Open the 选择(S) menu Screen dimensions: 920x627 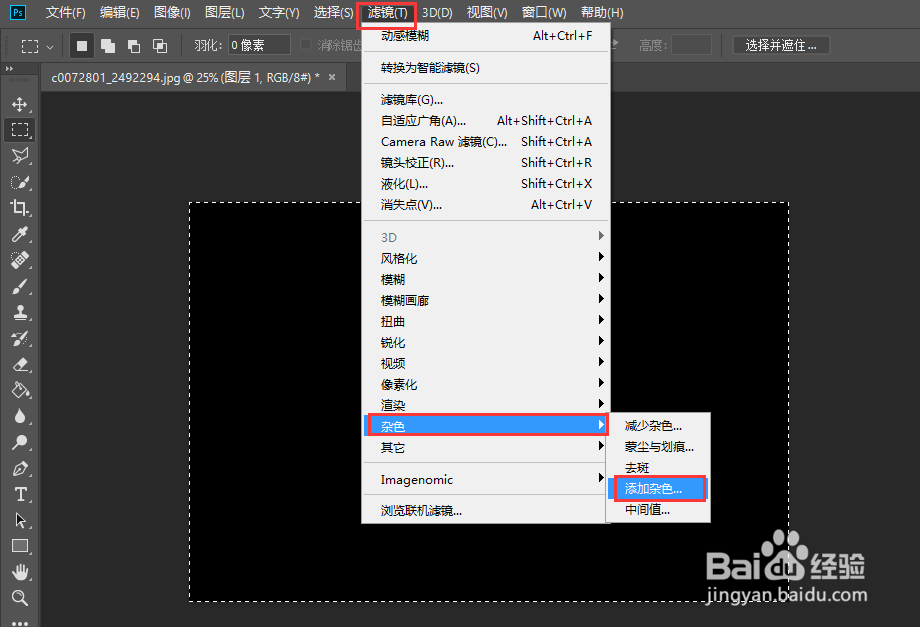tap(333, 12)
